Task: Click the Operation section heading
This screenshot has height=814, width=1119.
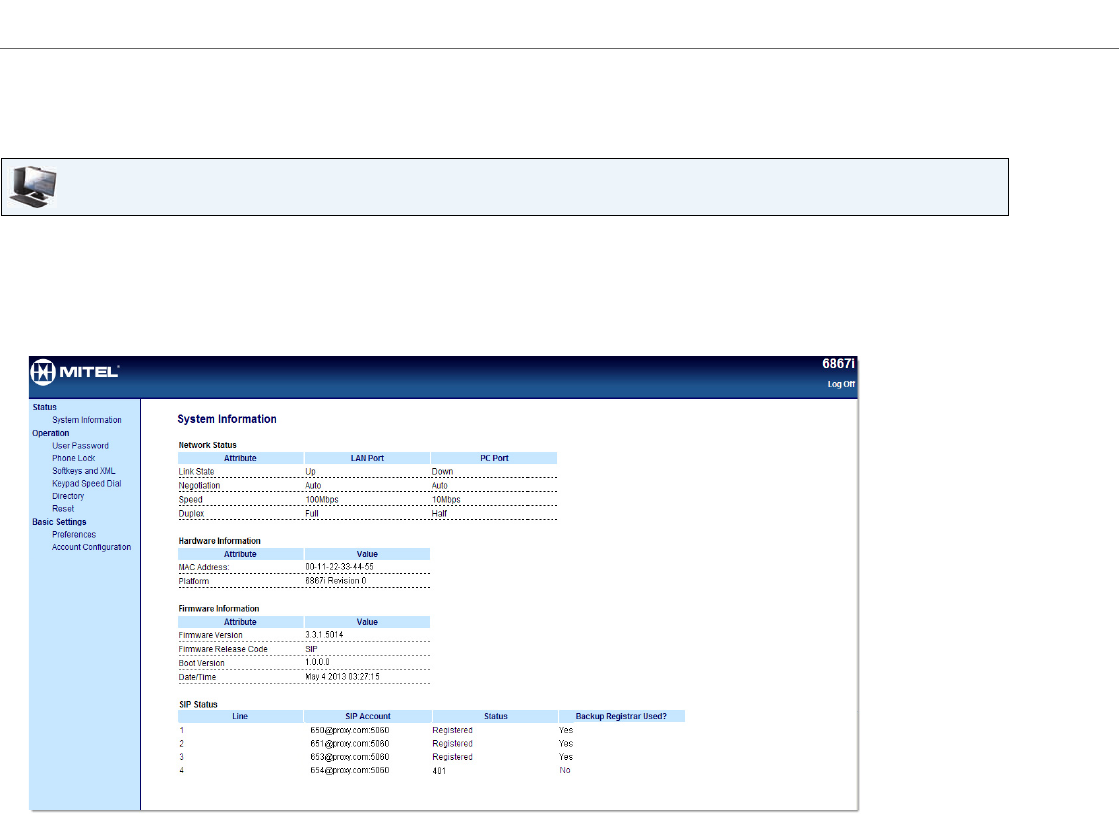Action: (x=51, y=433)
